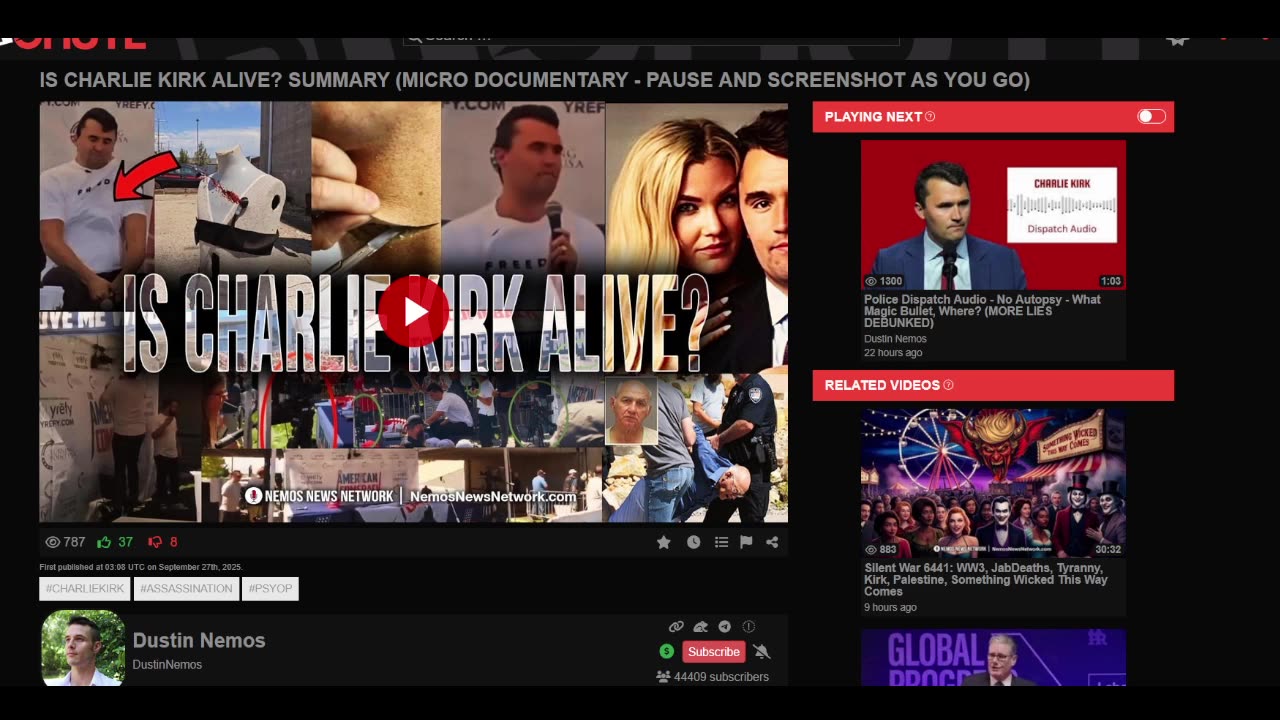Screen dimensions: 1280x720
Task: Click the first published date text
Action: [141, 567]
